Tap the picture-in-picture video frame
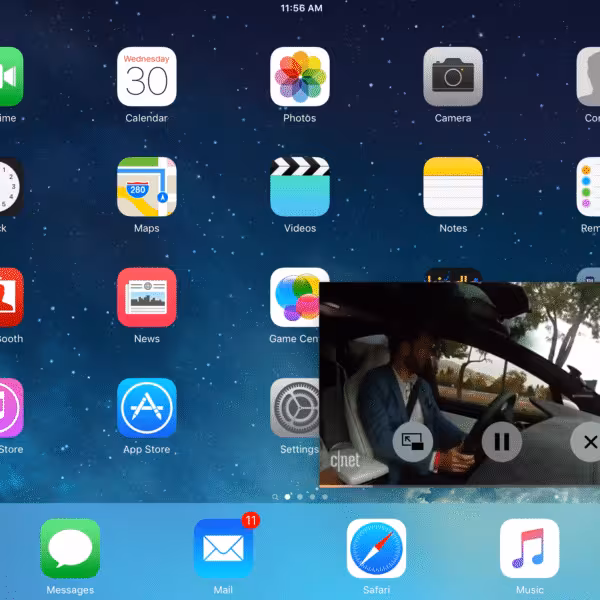 tap(460, 385)
